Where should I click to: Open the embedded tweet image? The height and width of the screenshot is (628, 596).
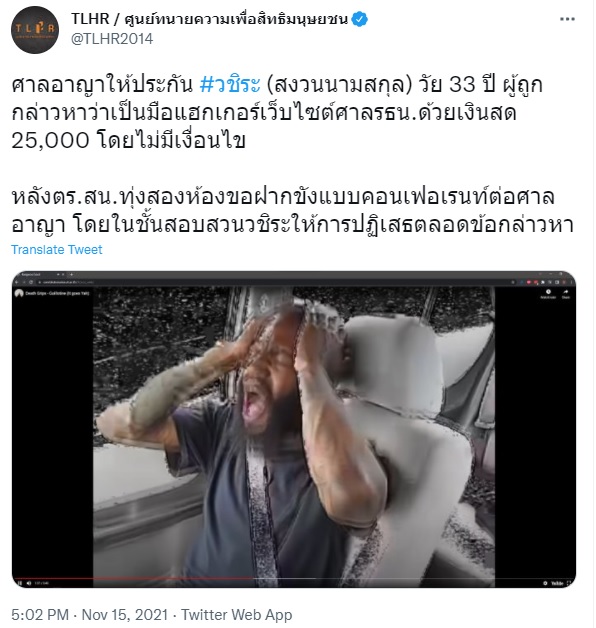coord(294,429)
